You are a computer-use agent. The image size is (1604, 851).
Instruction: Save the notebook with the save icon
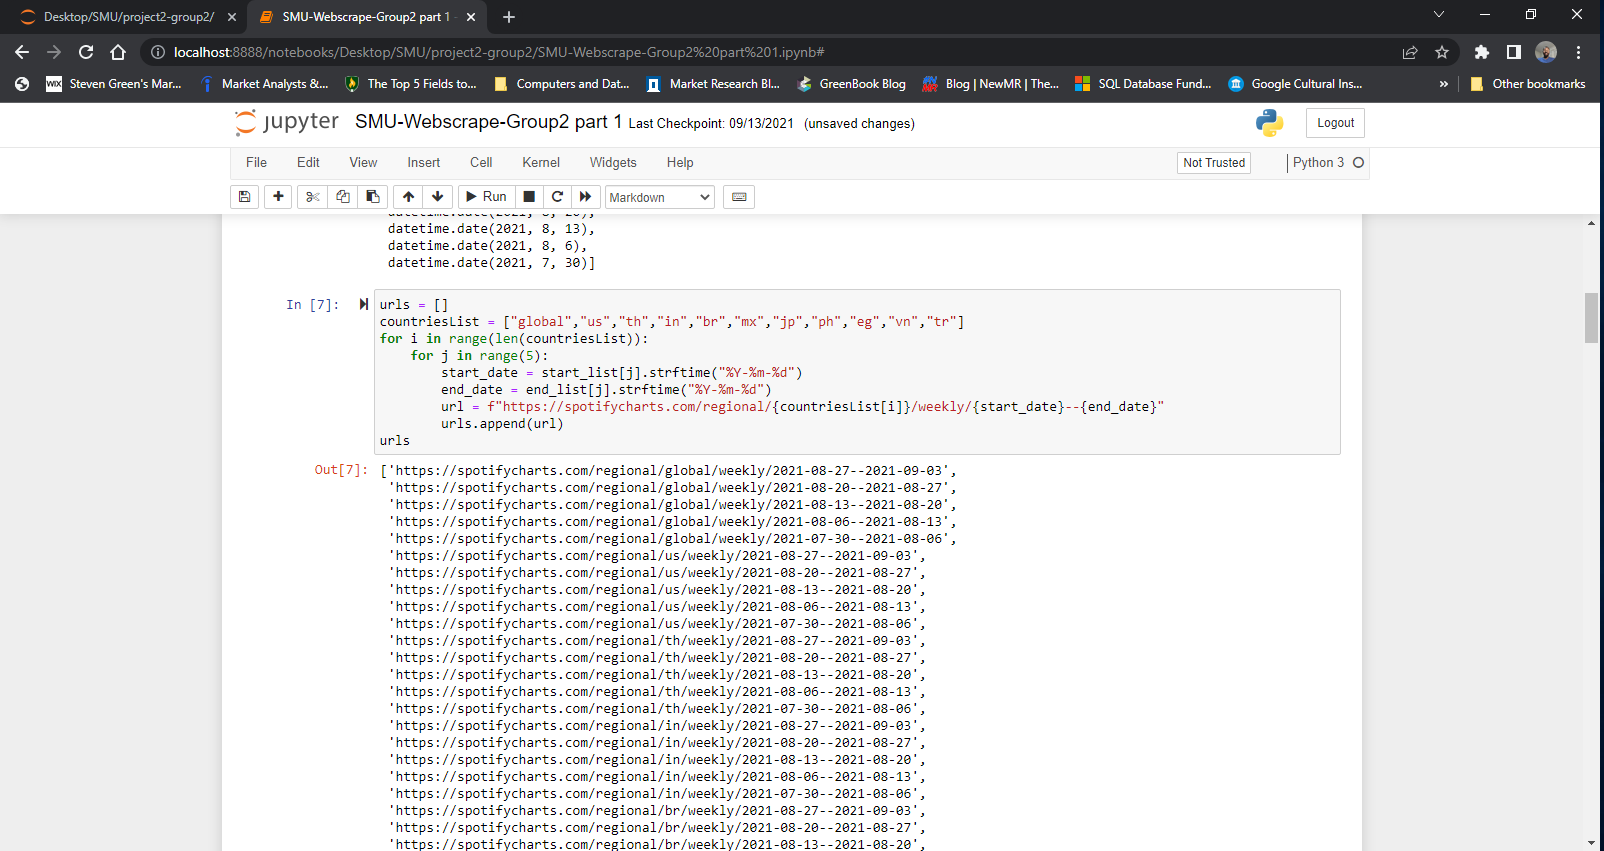[244, 197]
